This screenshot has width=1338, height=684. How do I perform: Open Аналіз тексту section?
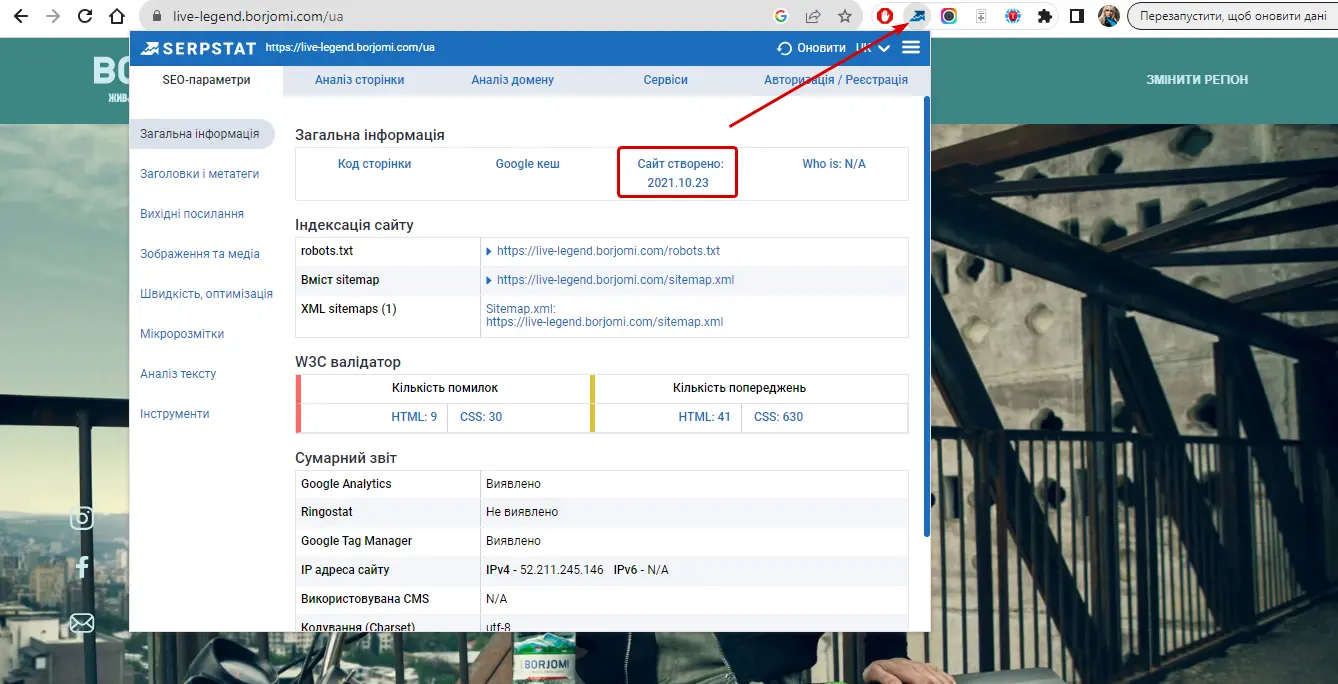(x=178, y=374)
